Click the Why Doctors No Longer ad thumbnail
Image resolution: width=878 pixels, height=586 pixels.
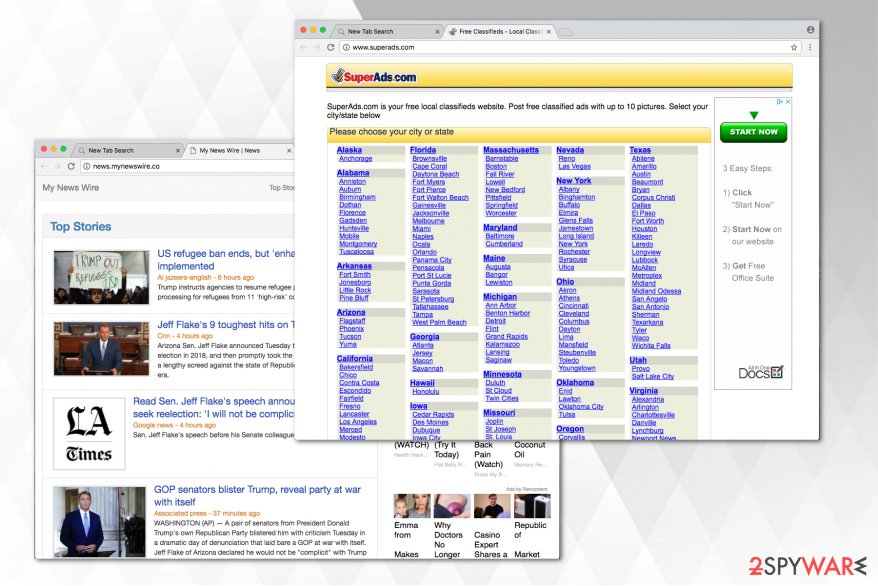[x=452, y=506]
